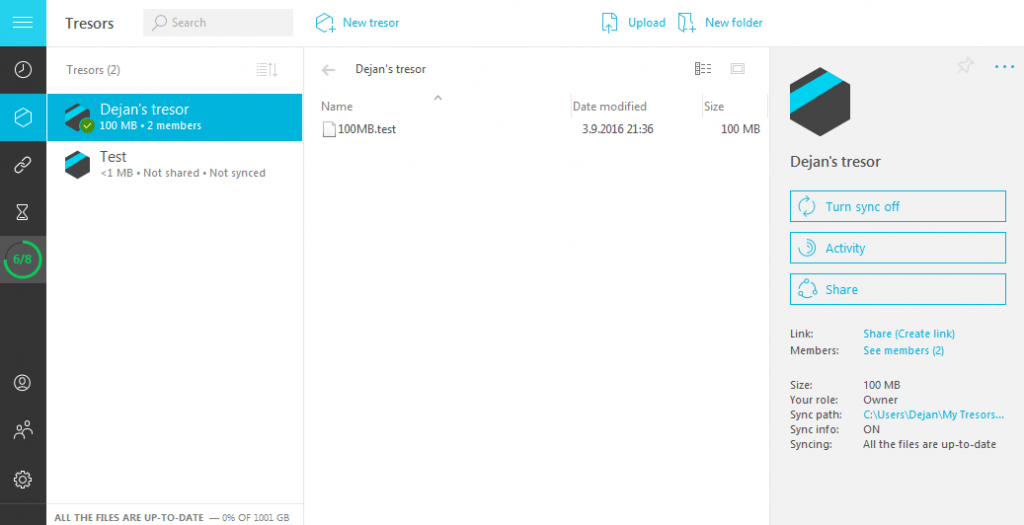Turn sync off for Dejan's tresor

897,206
